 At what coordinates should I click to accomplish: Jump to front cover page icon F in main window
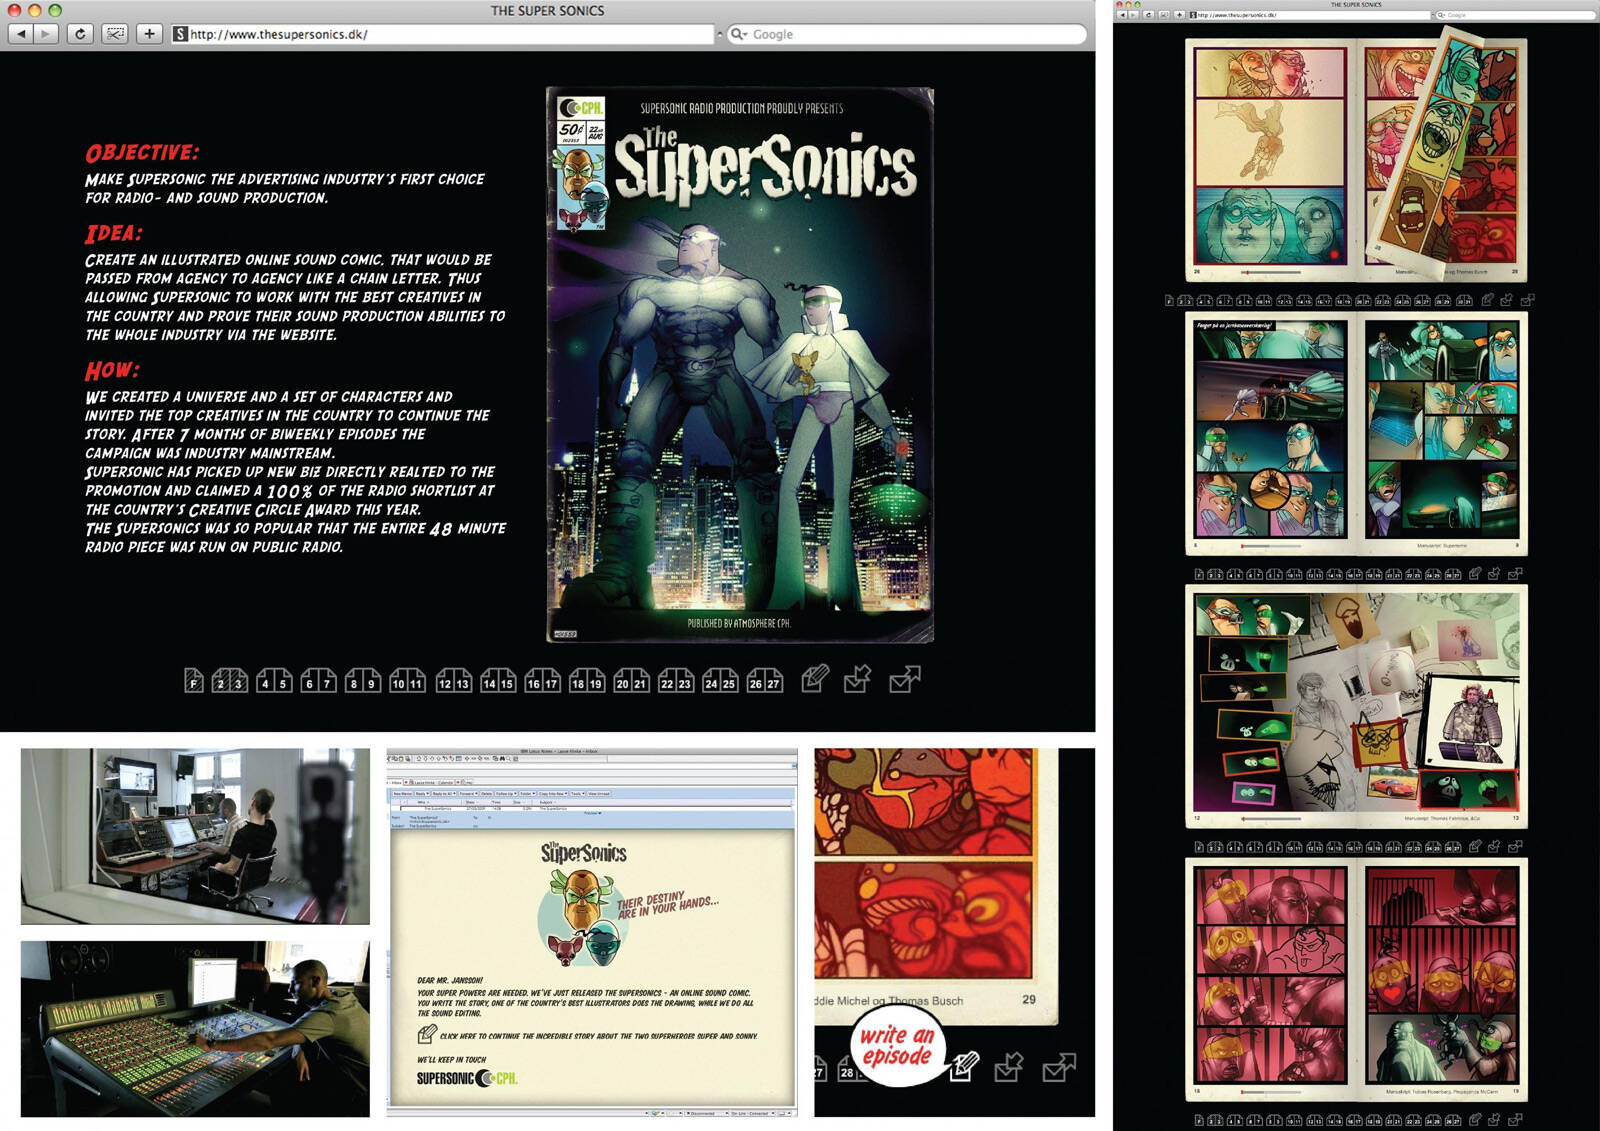[x=194, y=681]
